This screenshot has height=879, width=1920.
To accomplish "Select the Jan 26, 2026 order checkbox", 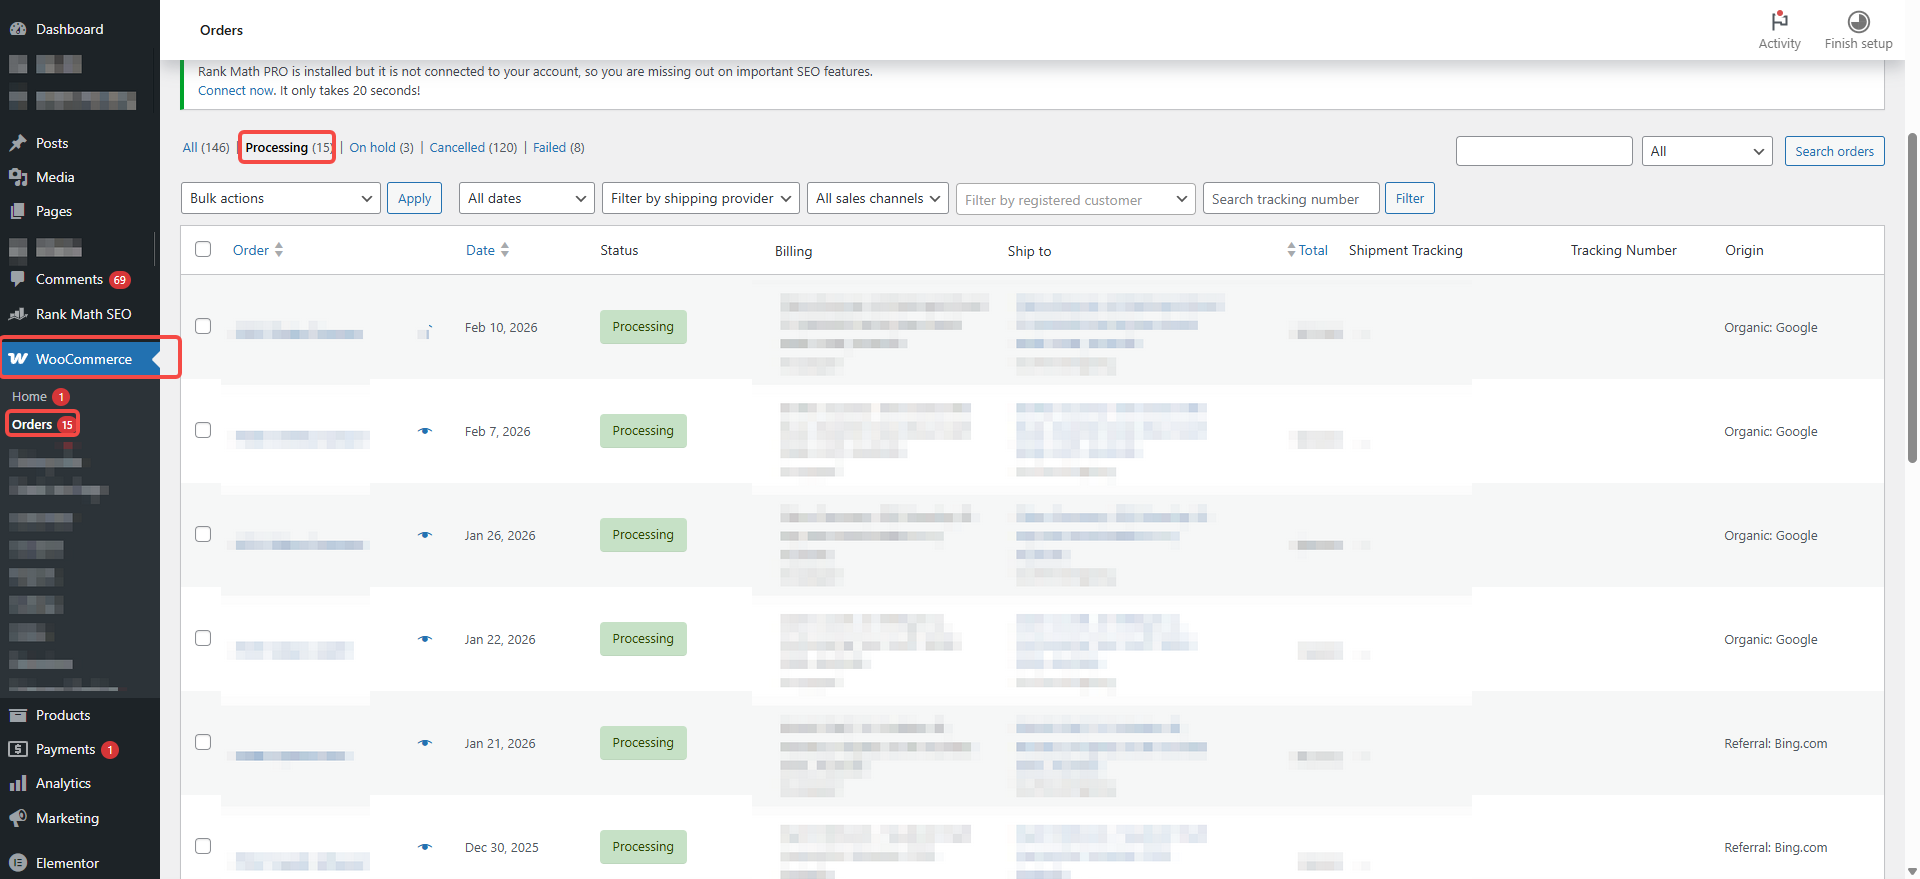I will [x=203, y=534].
